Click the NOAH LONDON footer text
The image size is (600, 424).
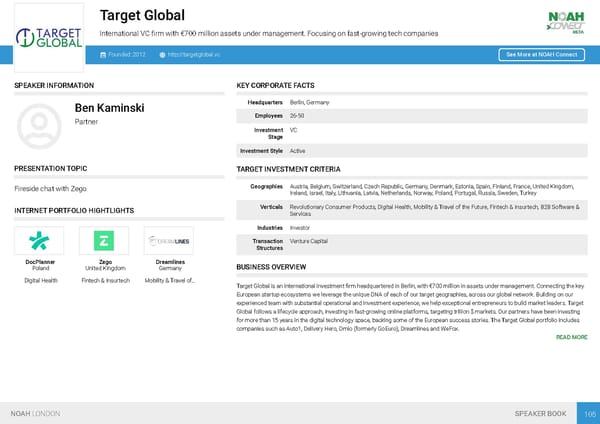pos(35,412)
